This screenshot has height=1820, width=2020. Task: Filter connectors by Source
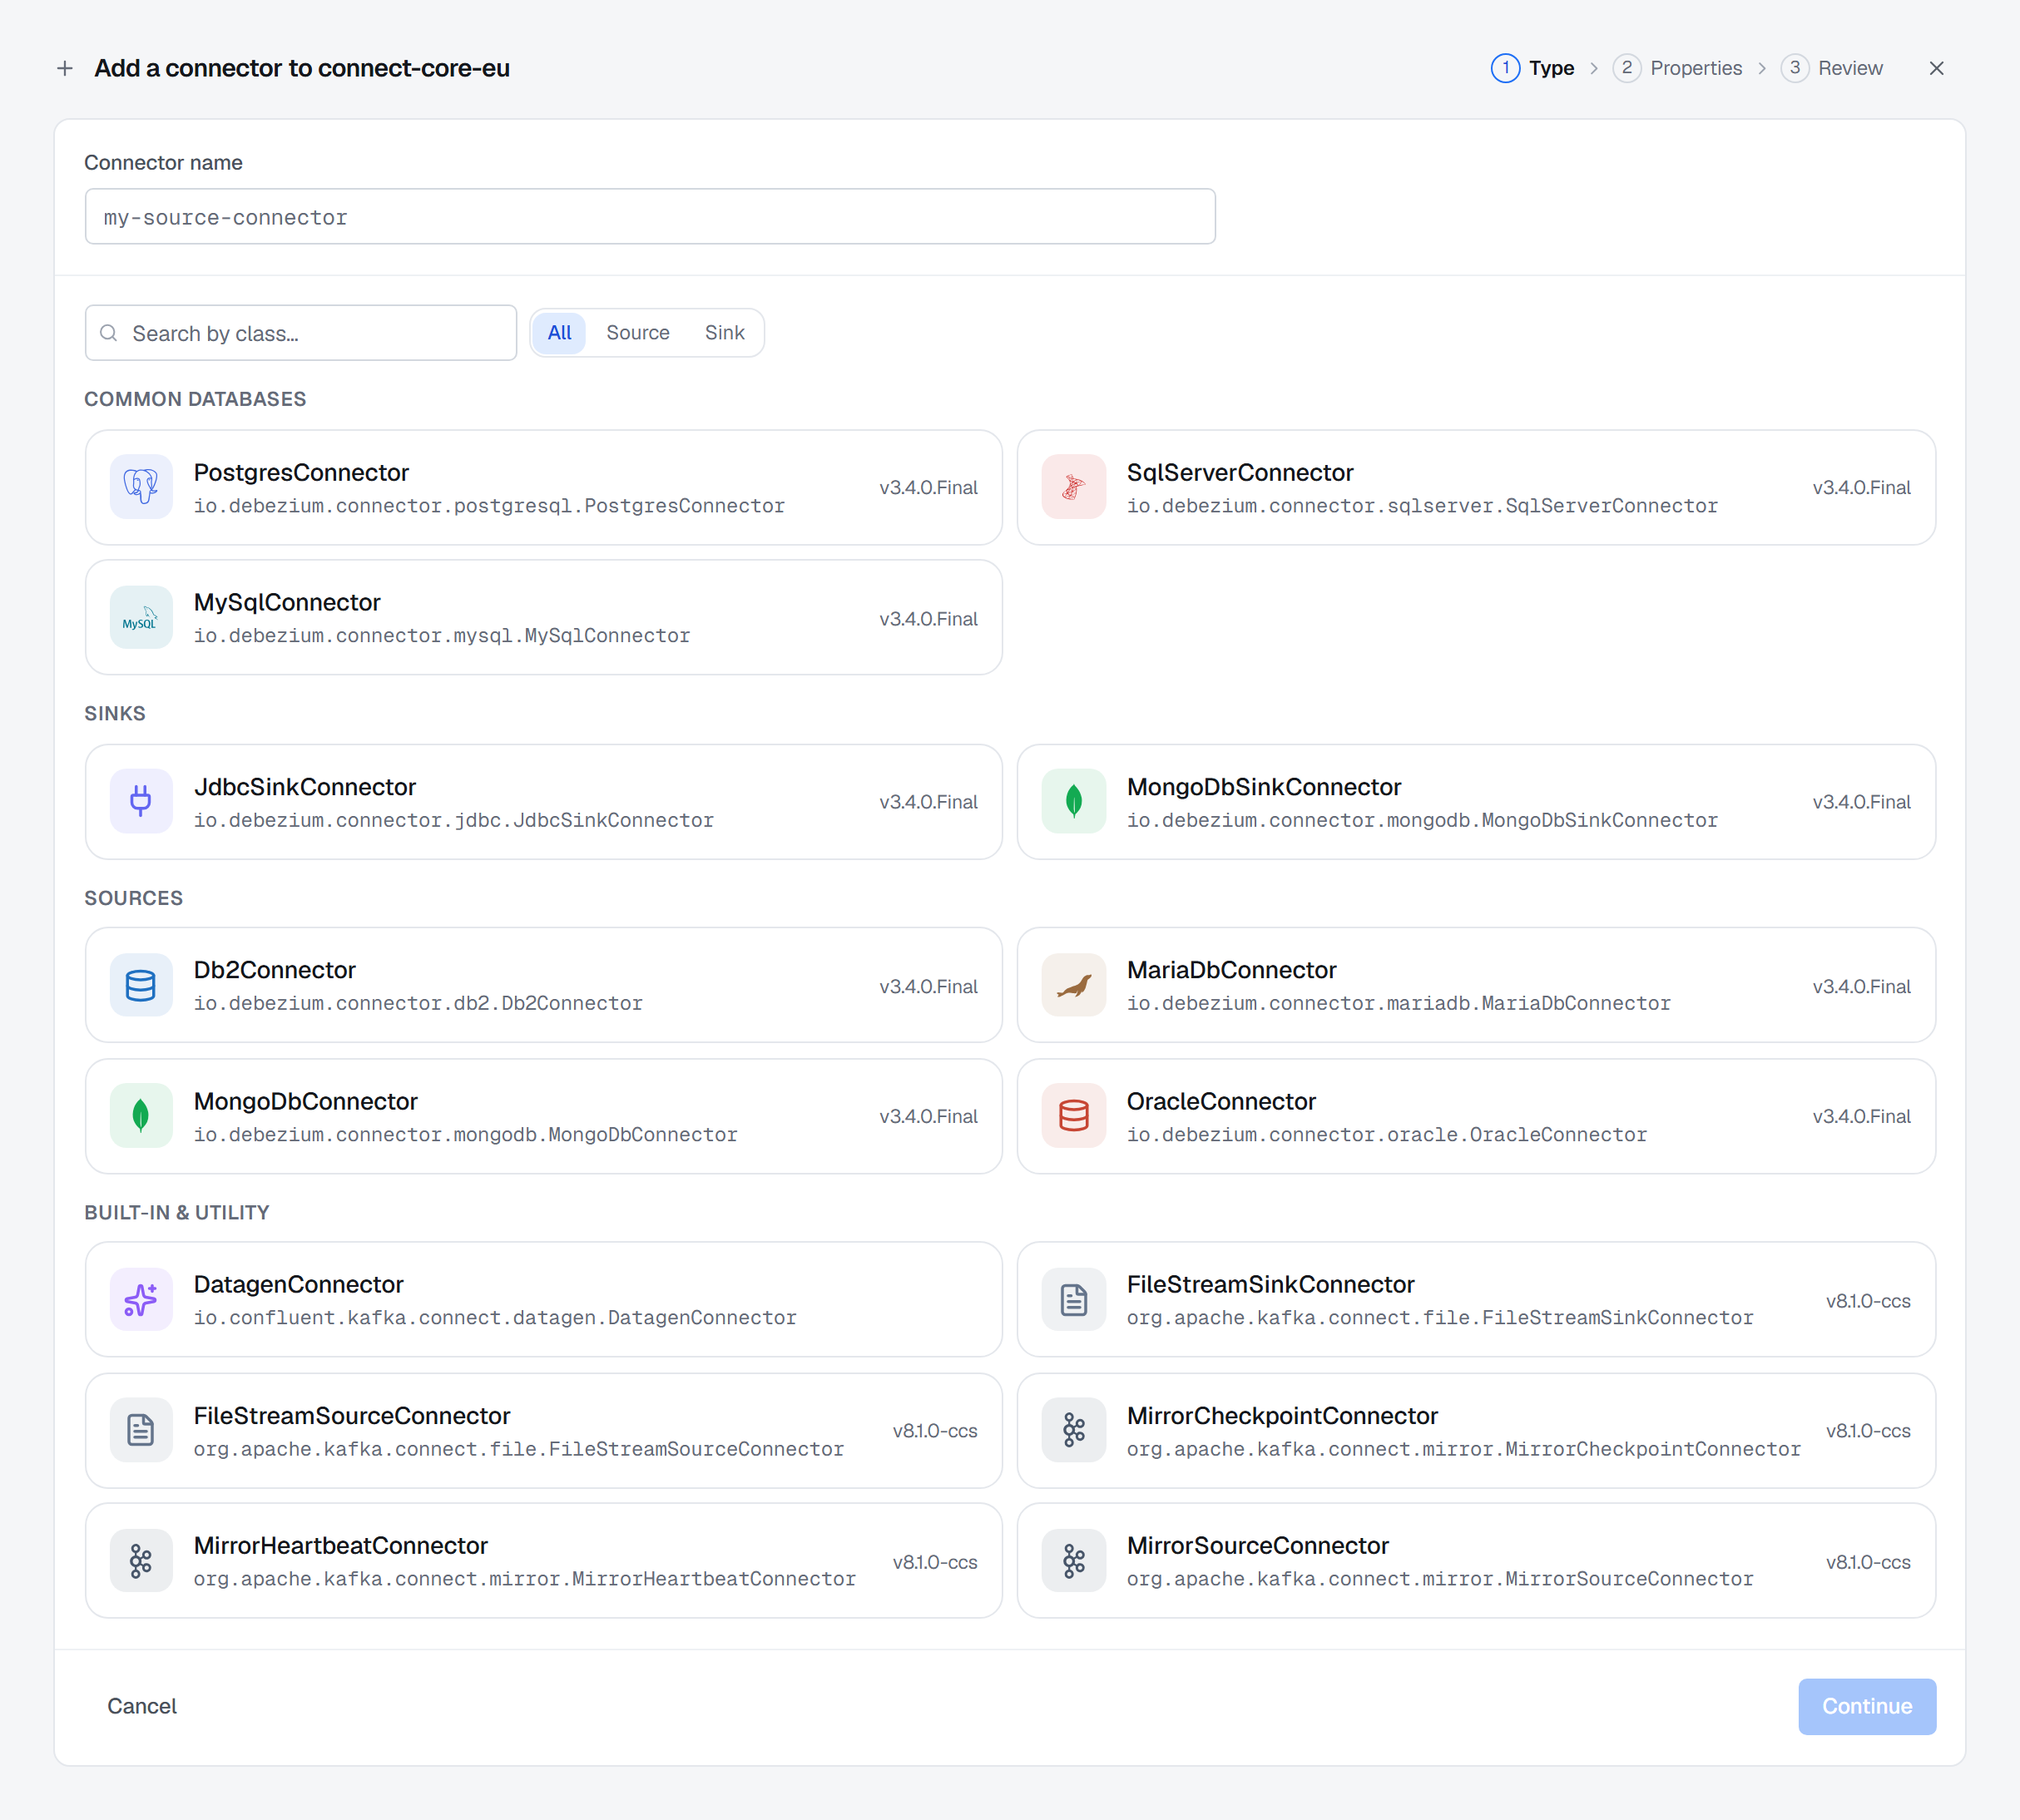coord(637,333)
